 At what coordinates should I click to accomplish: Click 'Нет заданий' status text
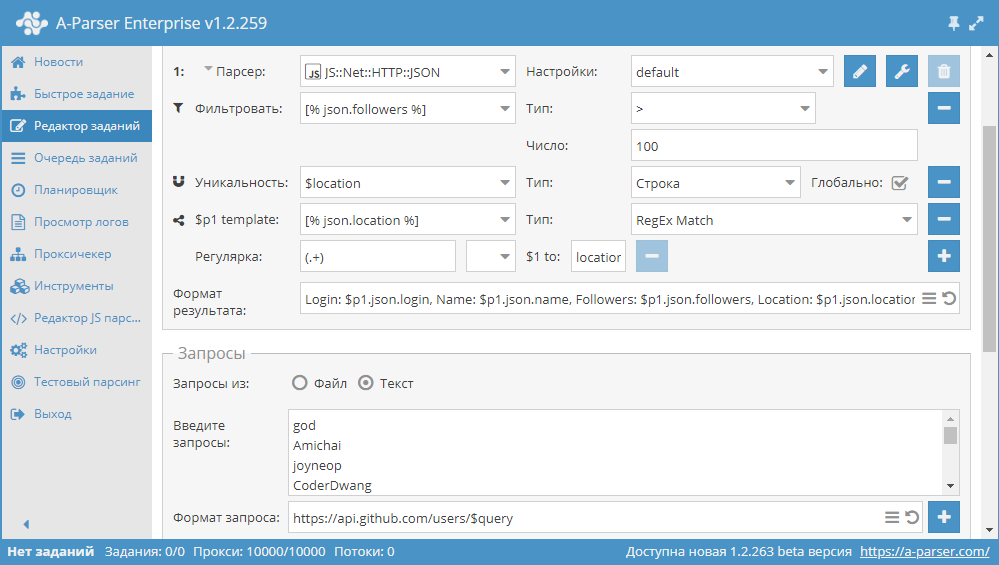pos(50,552)
